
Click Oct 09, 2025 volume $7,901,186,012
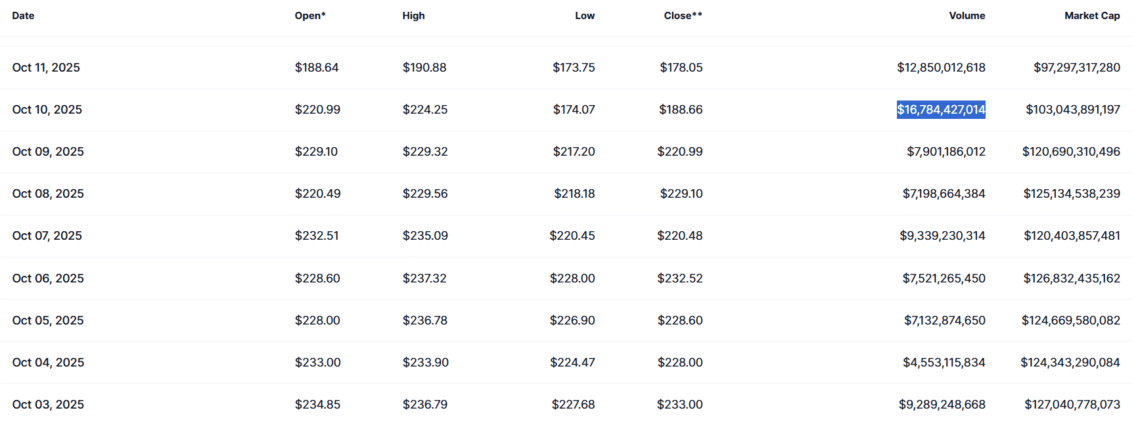coord(946,152)
